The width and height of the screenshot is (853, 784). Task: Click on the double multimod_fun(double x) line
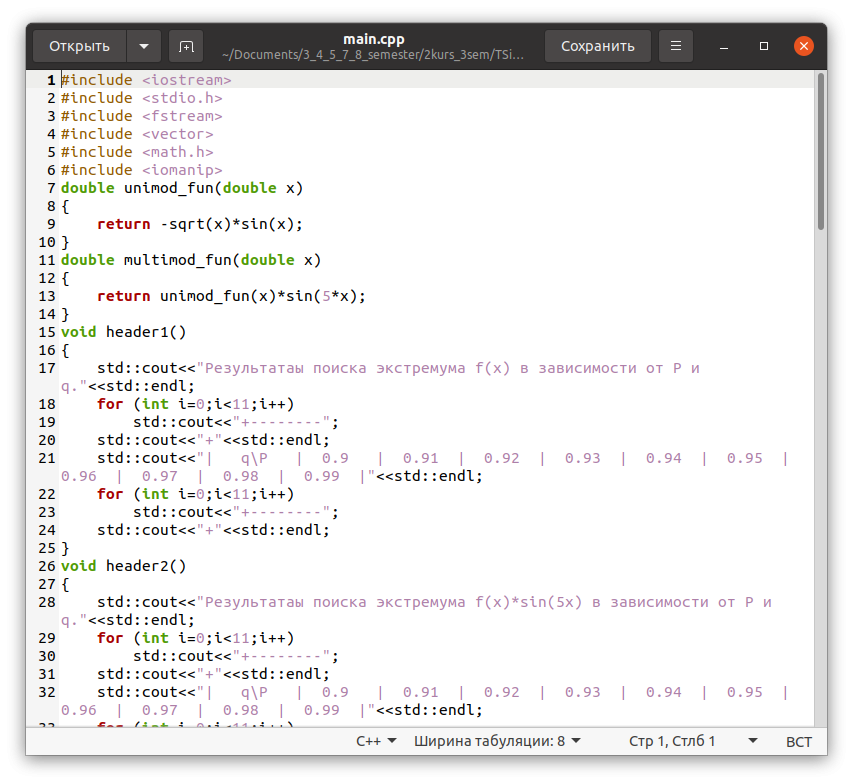pyautogui.click(x=190, y=260)
